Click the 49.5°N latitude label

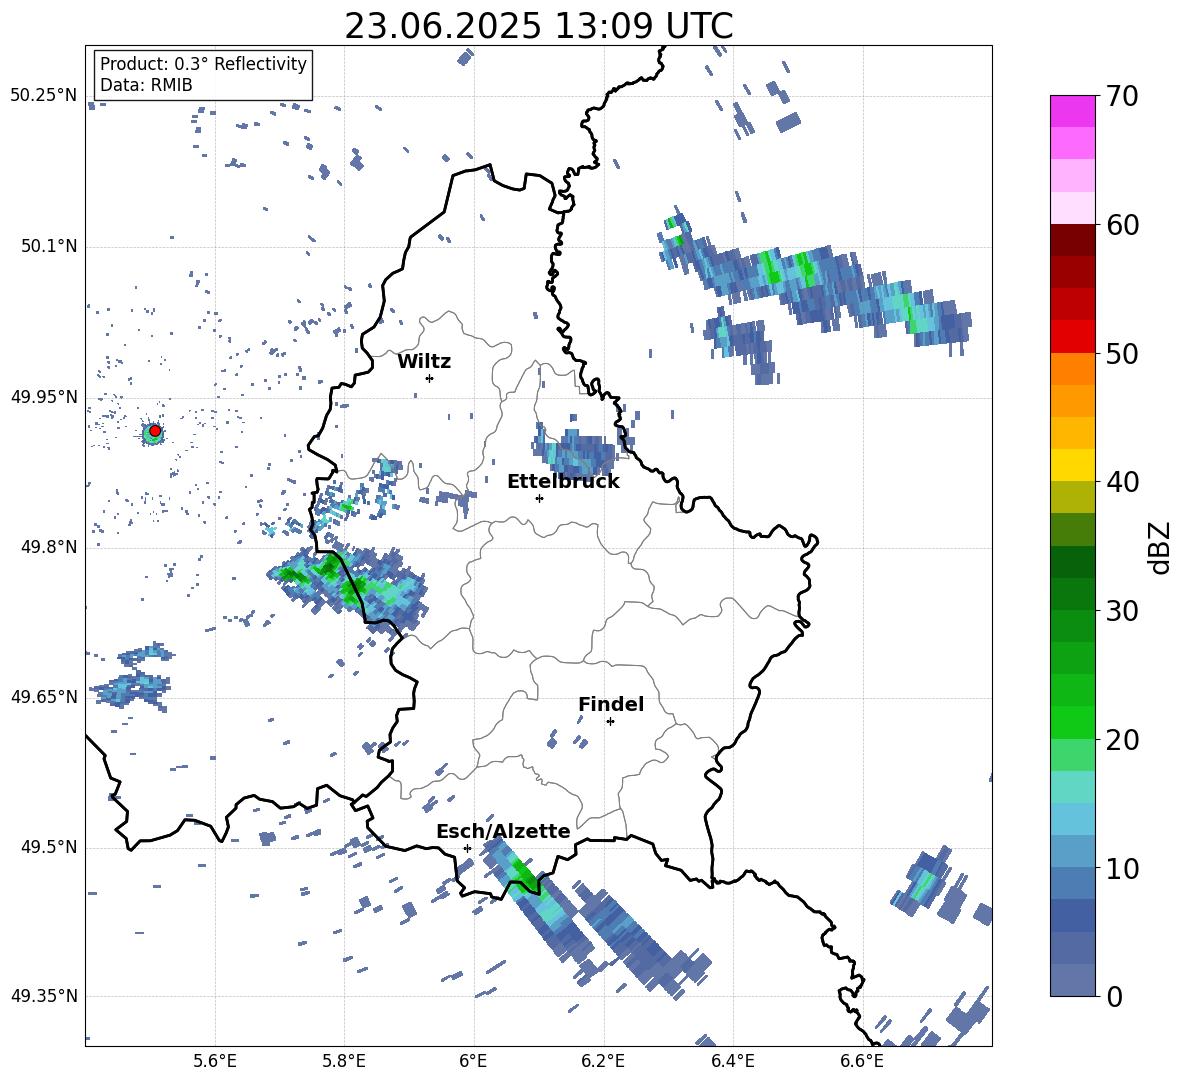[48, 846]
